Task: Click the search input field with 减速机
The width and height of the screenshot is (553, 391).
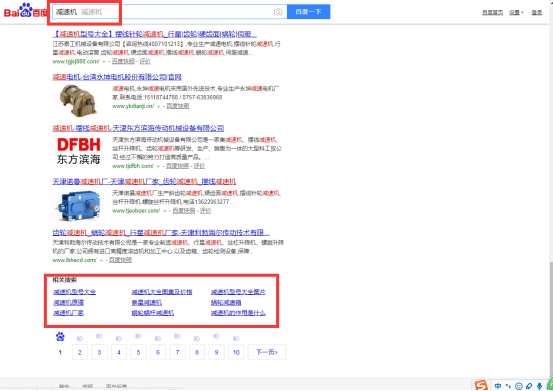Action: pyautogui.click(x=170, y=12)
